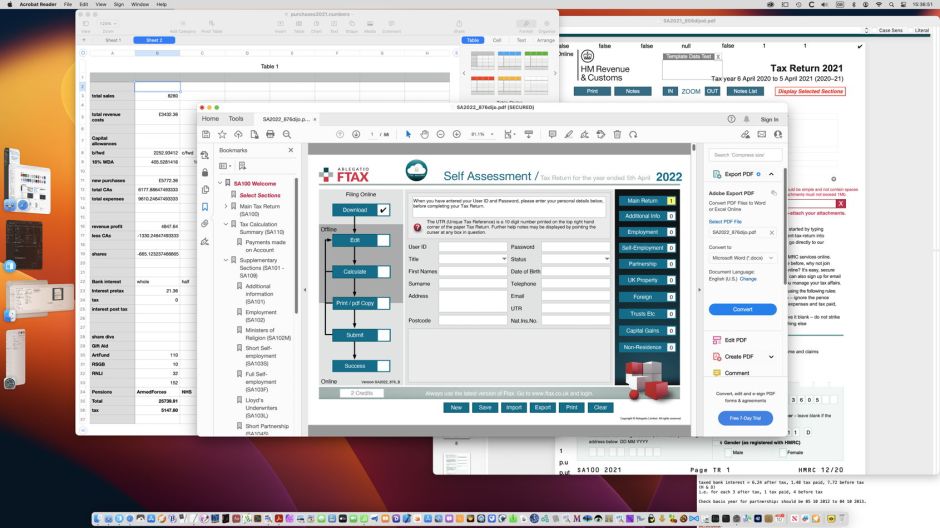Viewport: 940px width, 528px height.
Task: Open the Window menu in menu bar
Action: (x=140, y=5)
